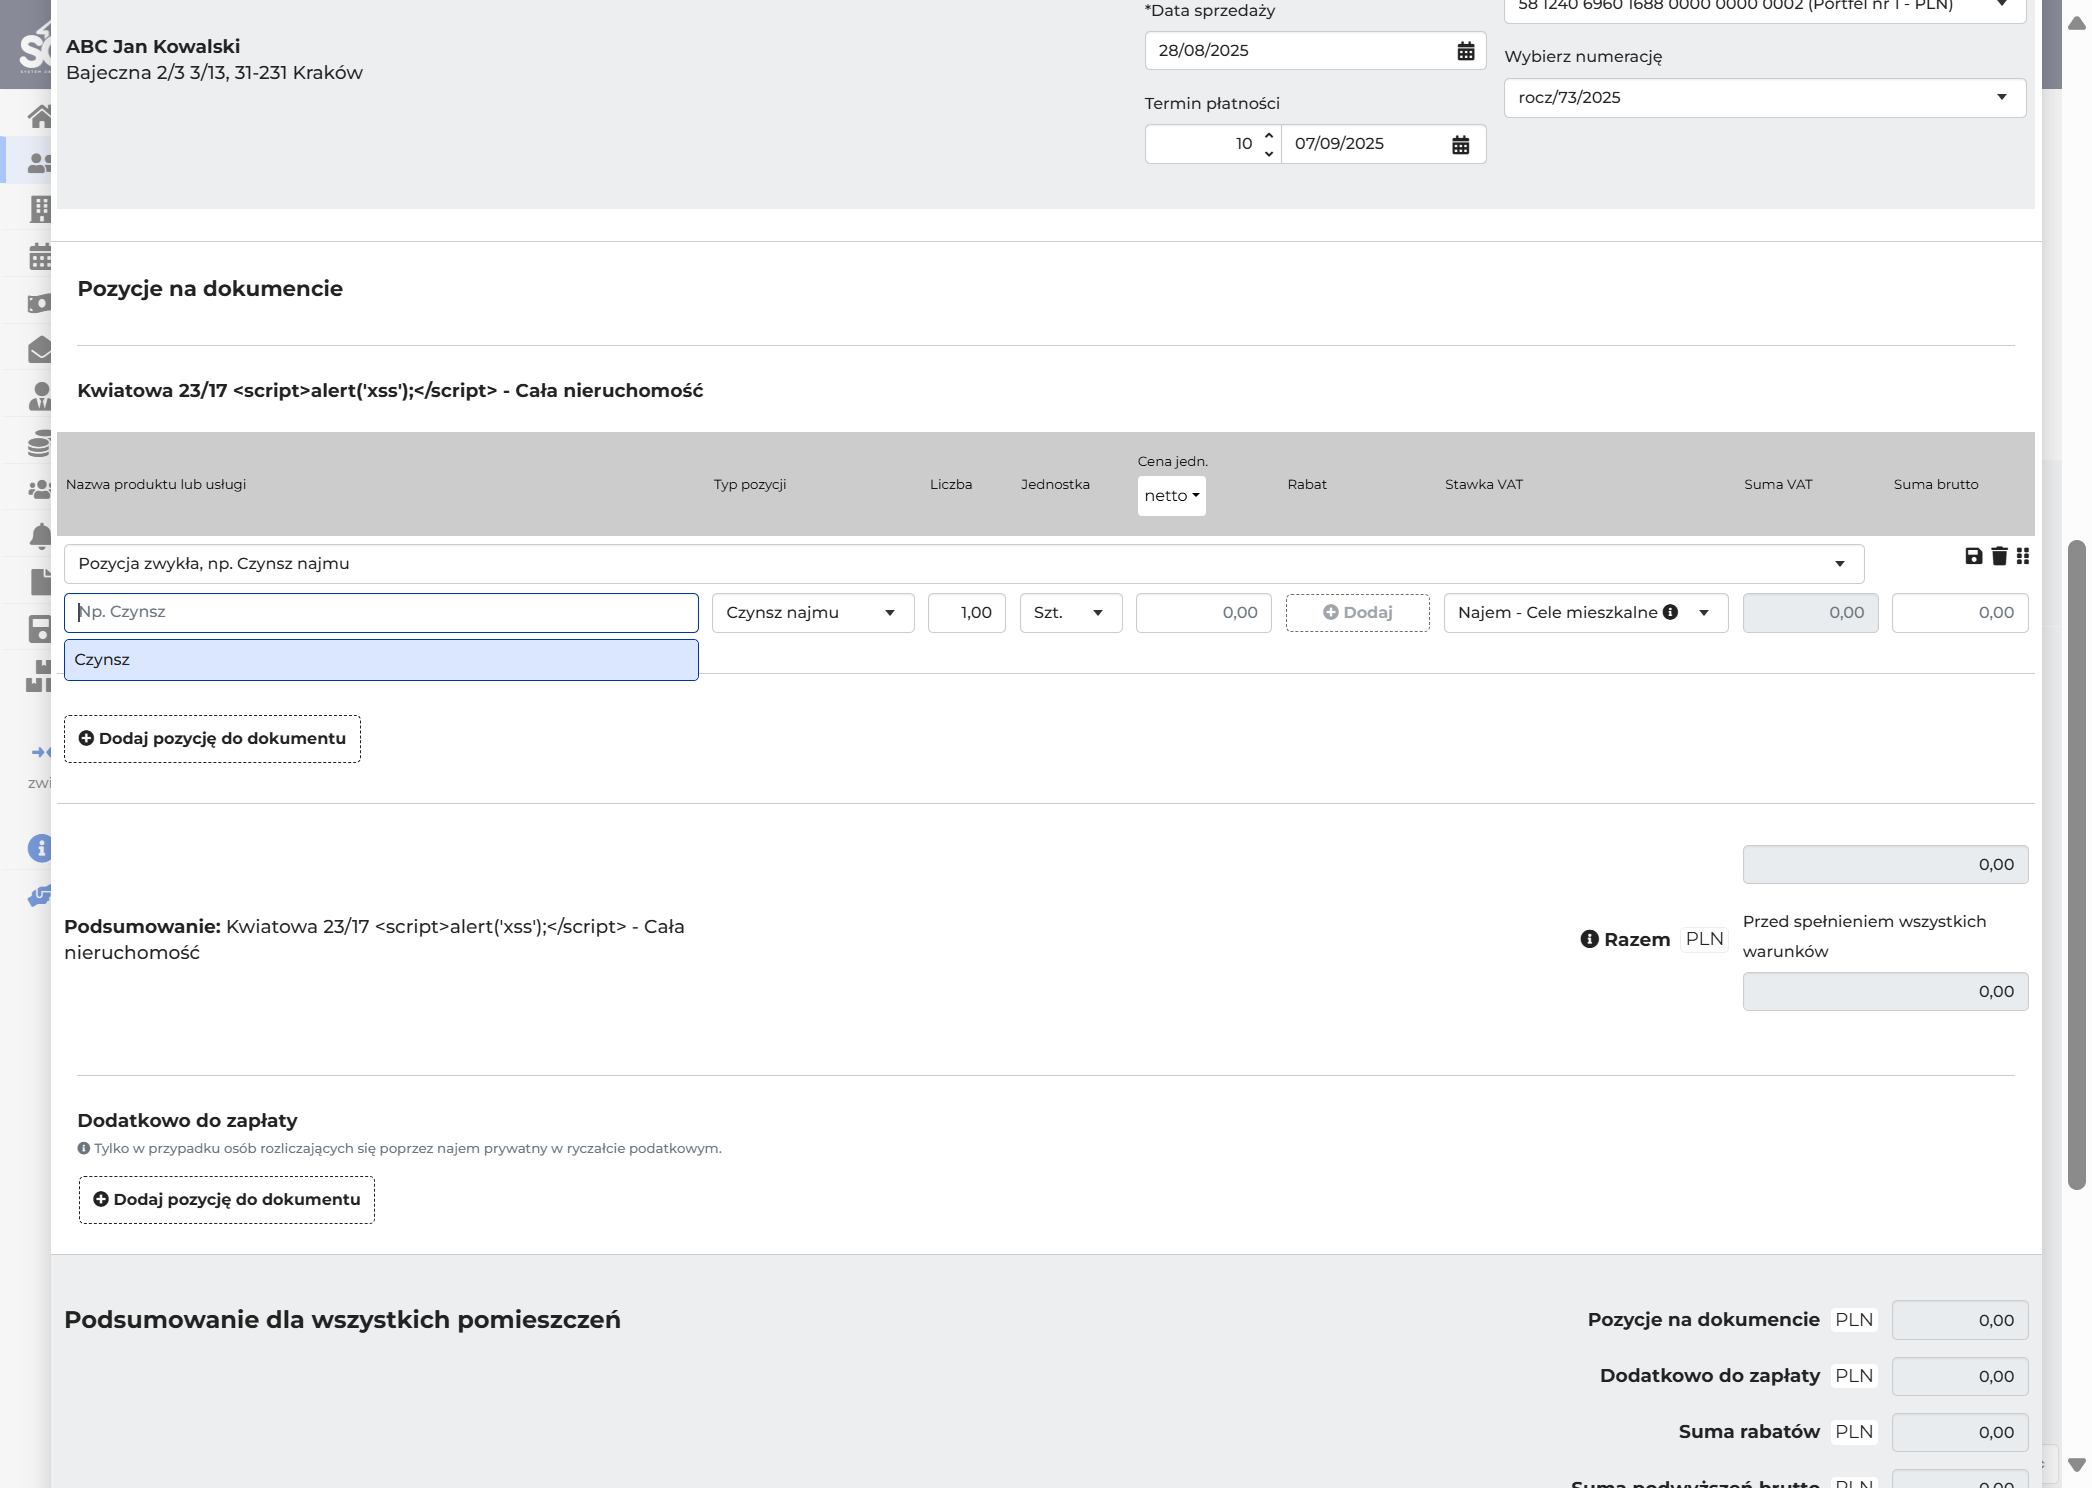Open the building icon in the sidebar
The width and height of the screenshot is (2092, 1488).
tap(40, 208)
